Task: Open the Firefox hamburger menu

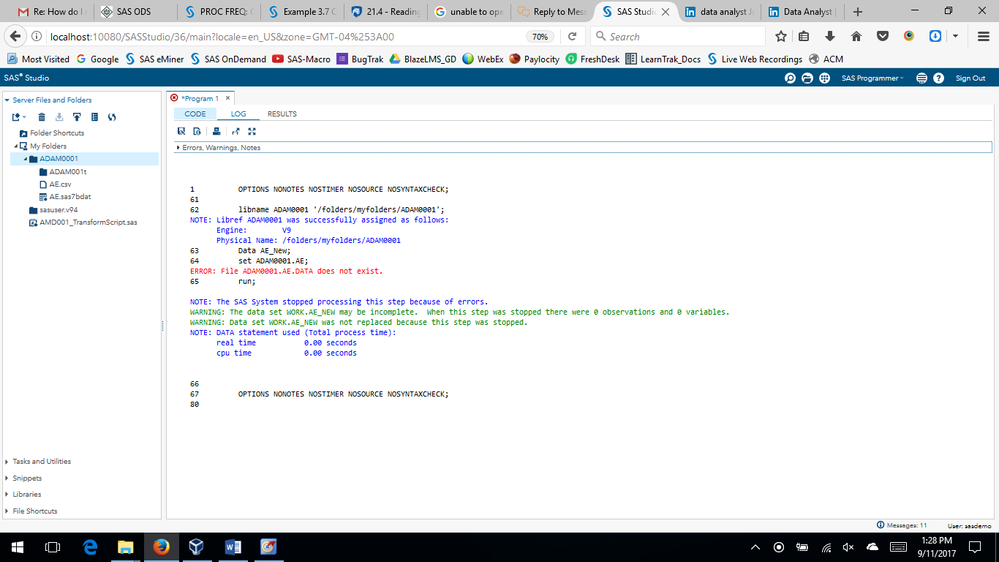Action: coord(983,36)
